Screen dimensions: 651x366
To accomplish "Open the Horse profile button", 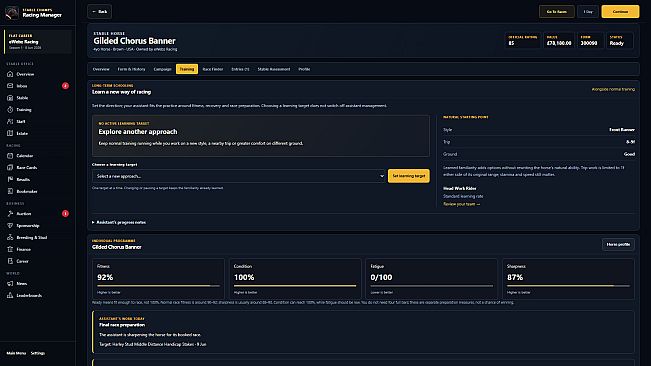I will tap(618, 245).
